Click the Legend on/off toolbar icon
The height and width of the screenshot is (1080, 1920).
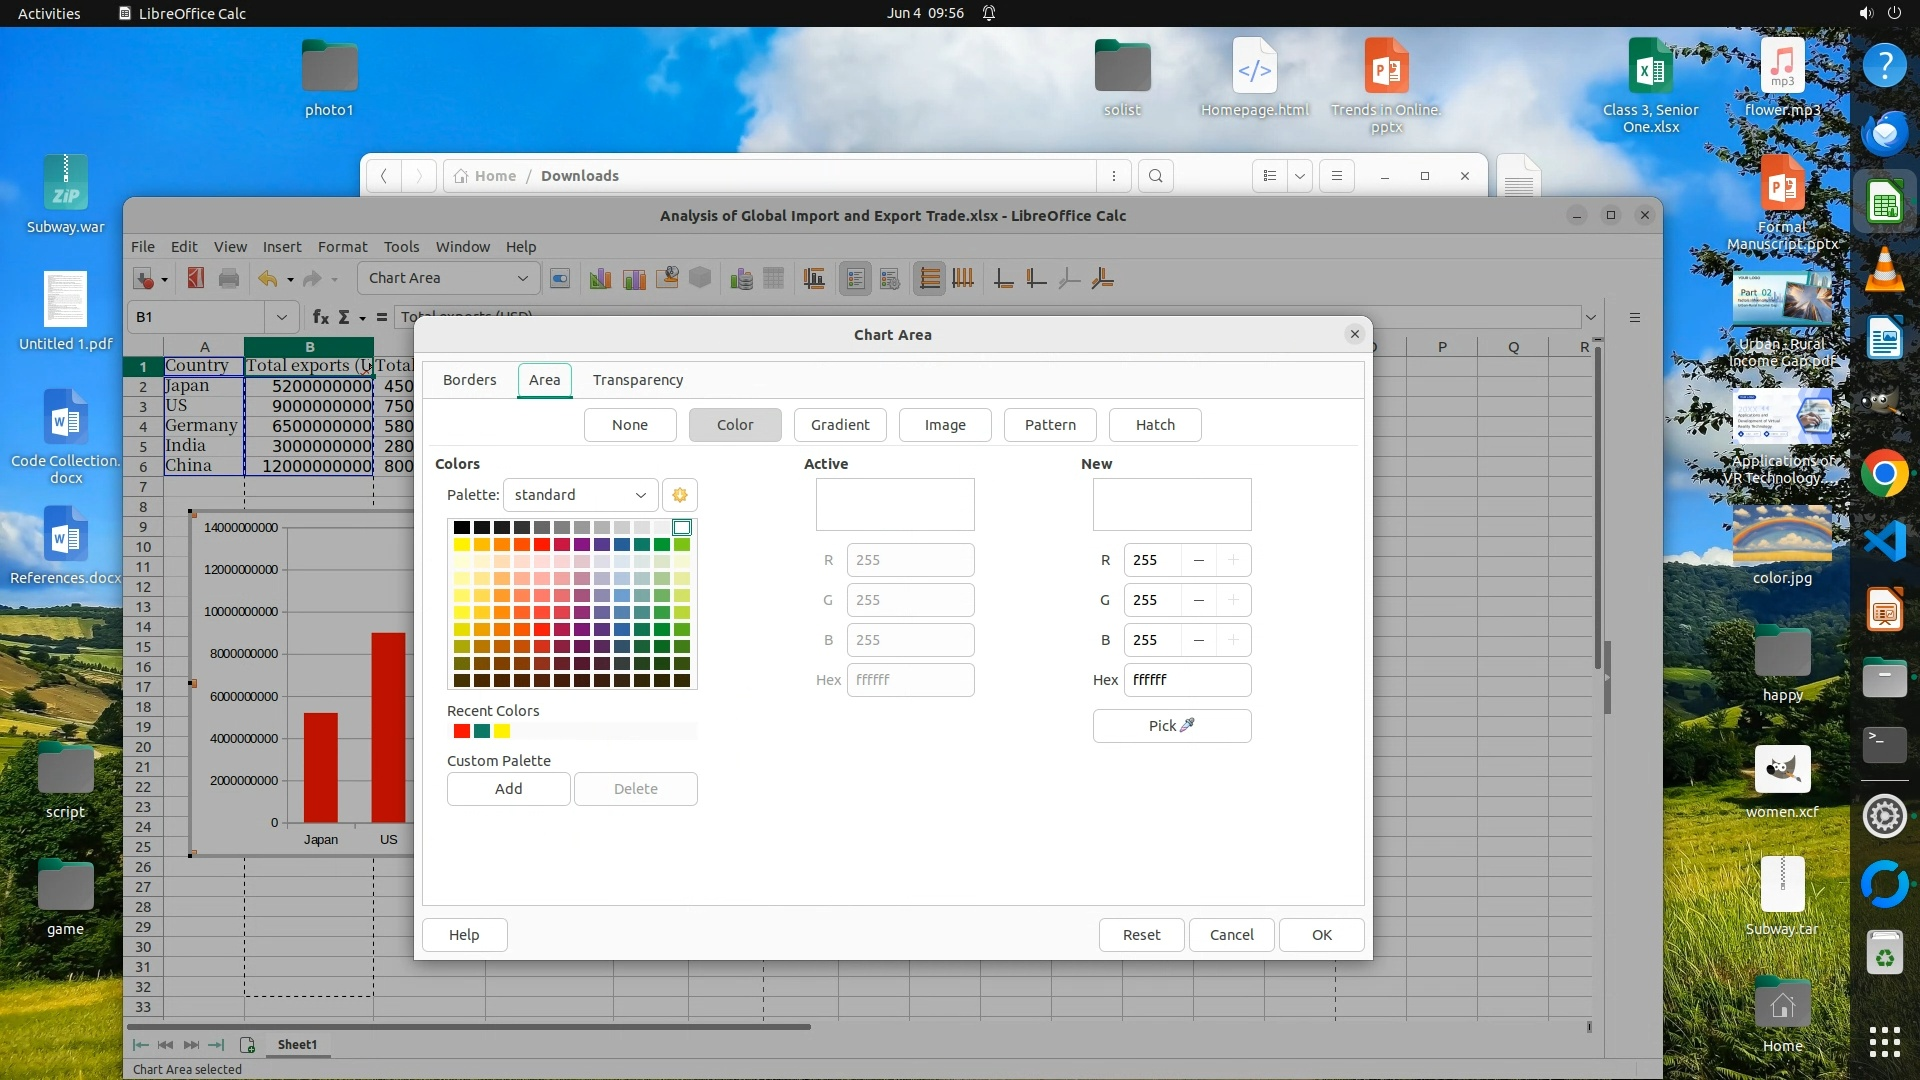tap(855, 279)
